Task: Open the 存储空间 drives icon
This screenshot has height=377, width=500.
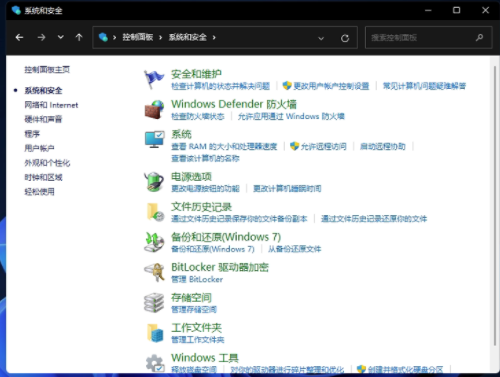Action: [x=154, y=303]
